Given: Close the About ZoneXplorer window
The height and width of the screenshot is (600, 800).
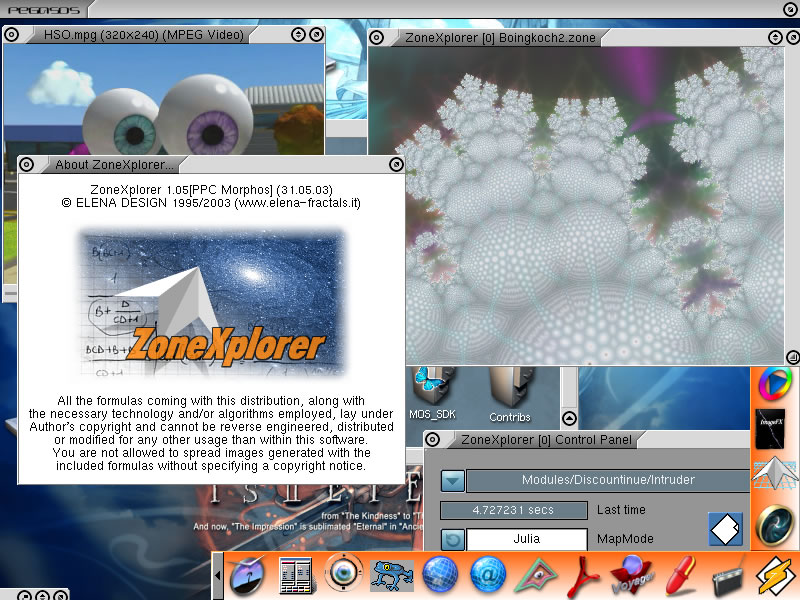Looking at the screenshot, I should click(27, 164).
